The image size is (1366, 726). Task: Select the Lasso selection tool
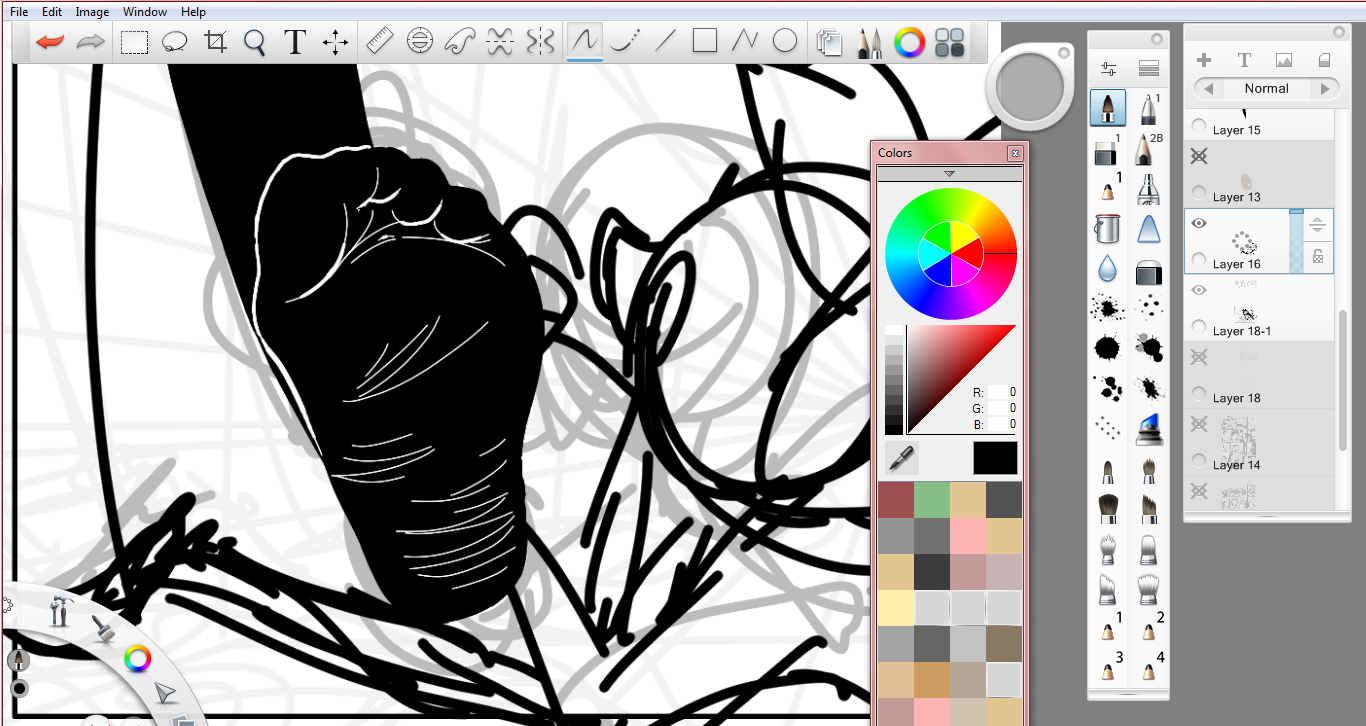[x=175, y=42]
